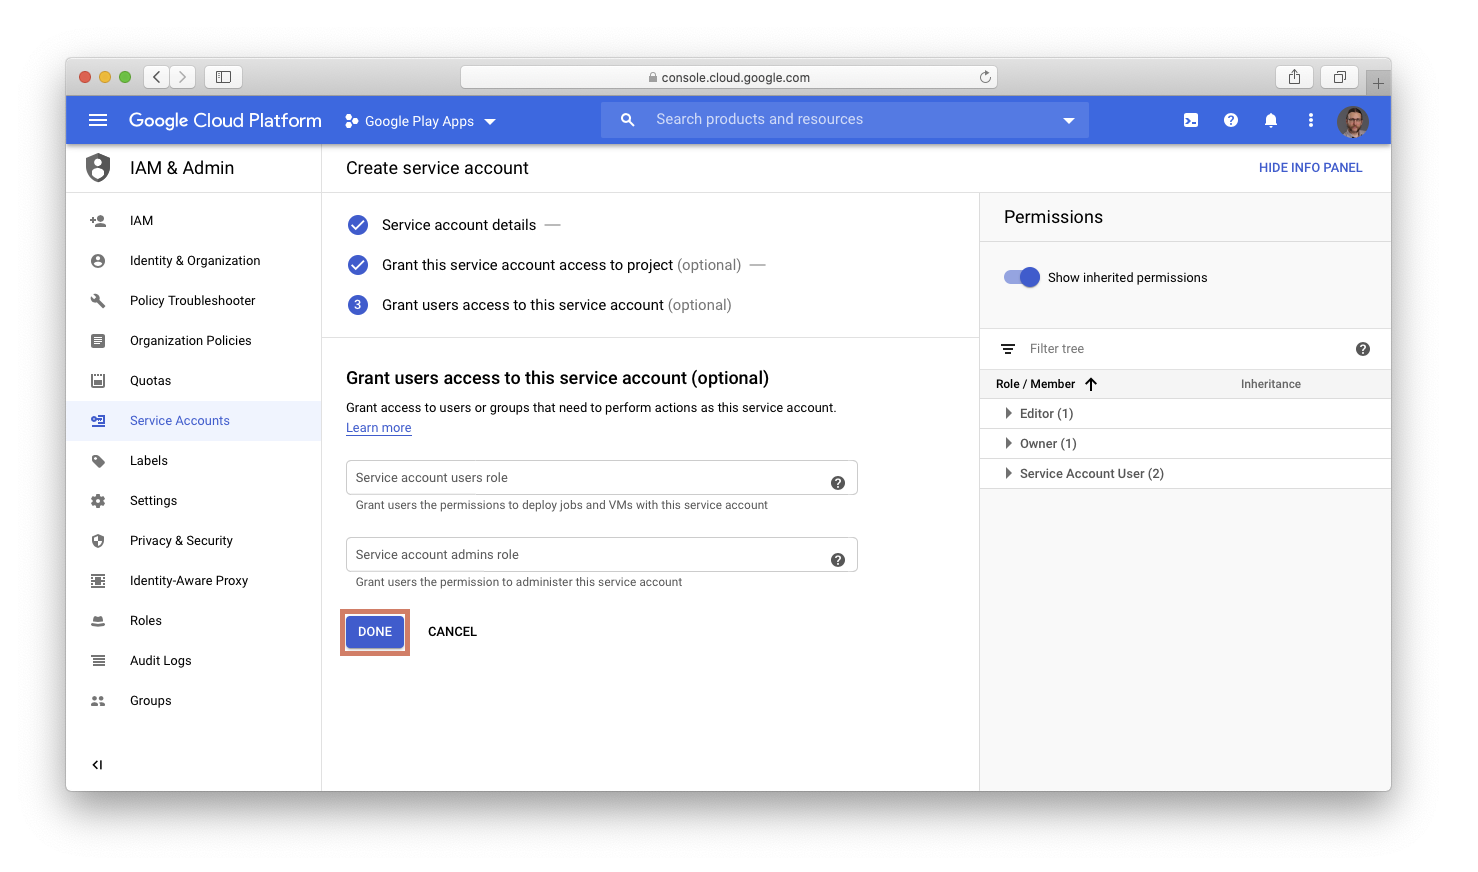Expand Owner (1) role
This screenshot has width=1478, height=872.
pyautogui.click(x=1008, y=443)
